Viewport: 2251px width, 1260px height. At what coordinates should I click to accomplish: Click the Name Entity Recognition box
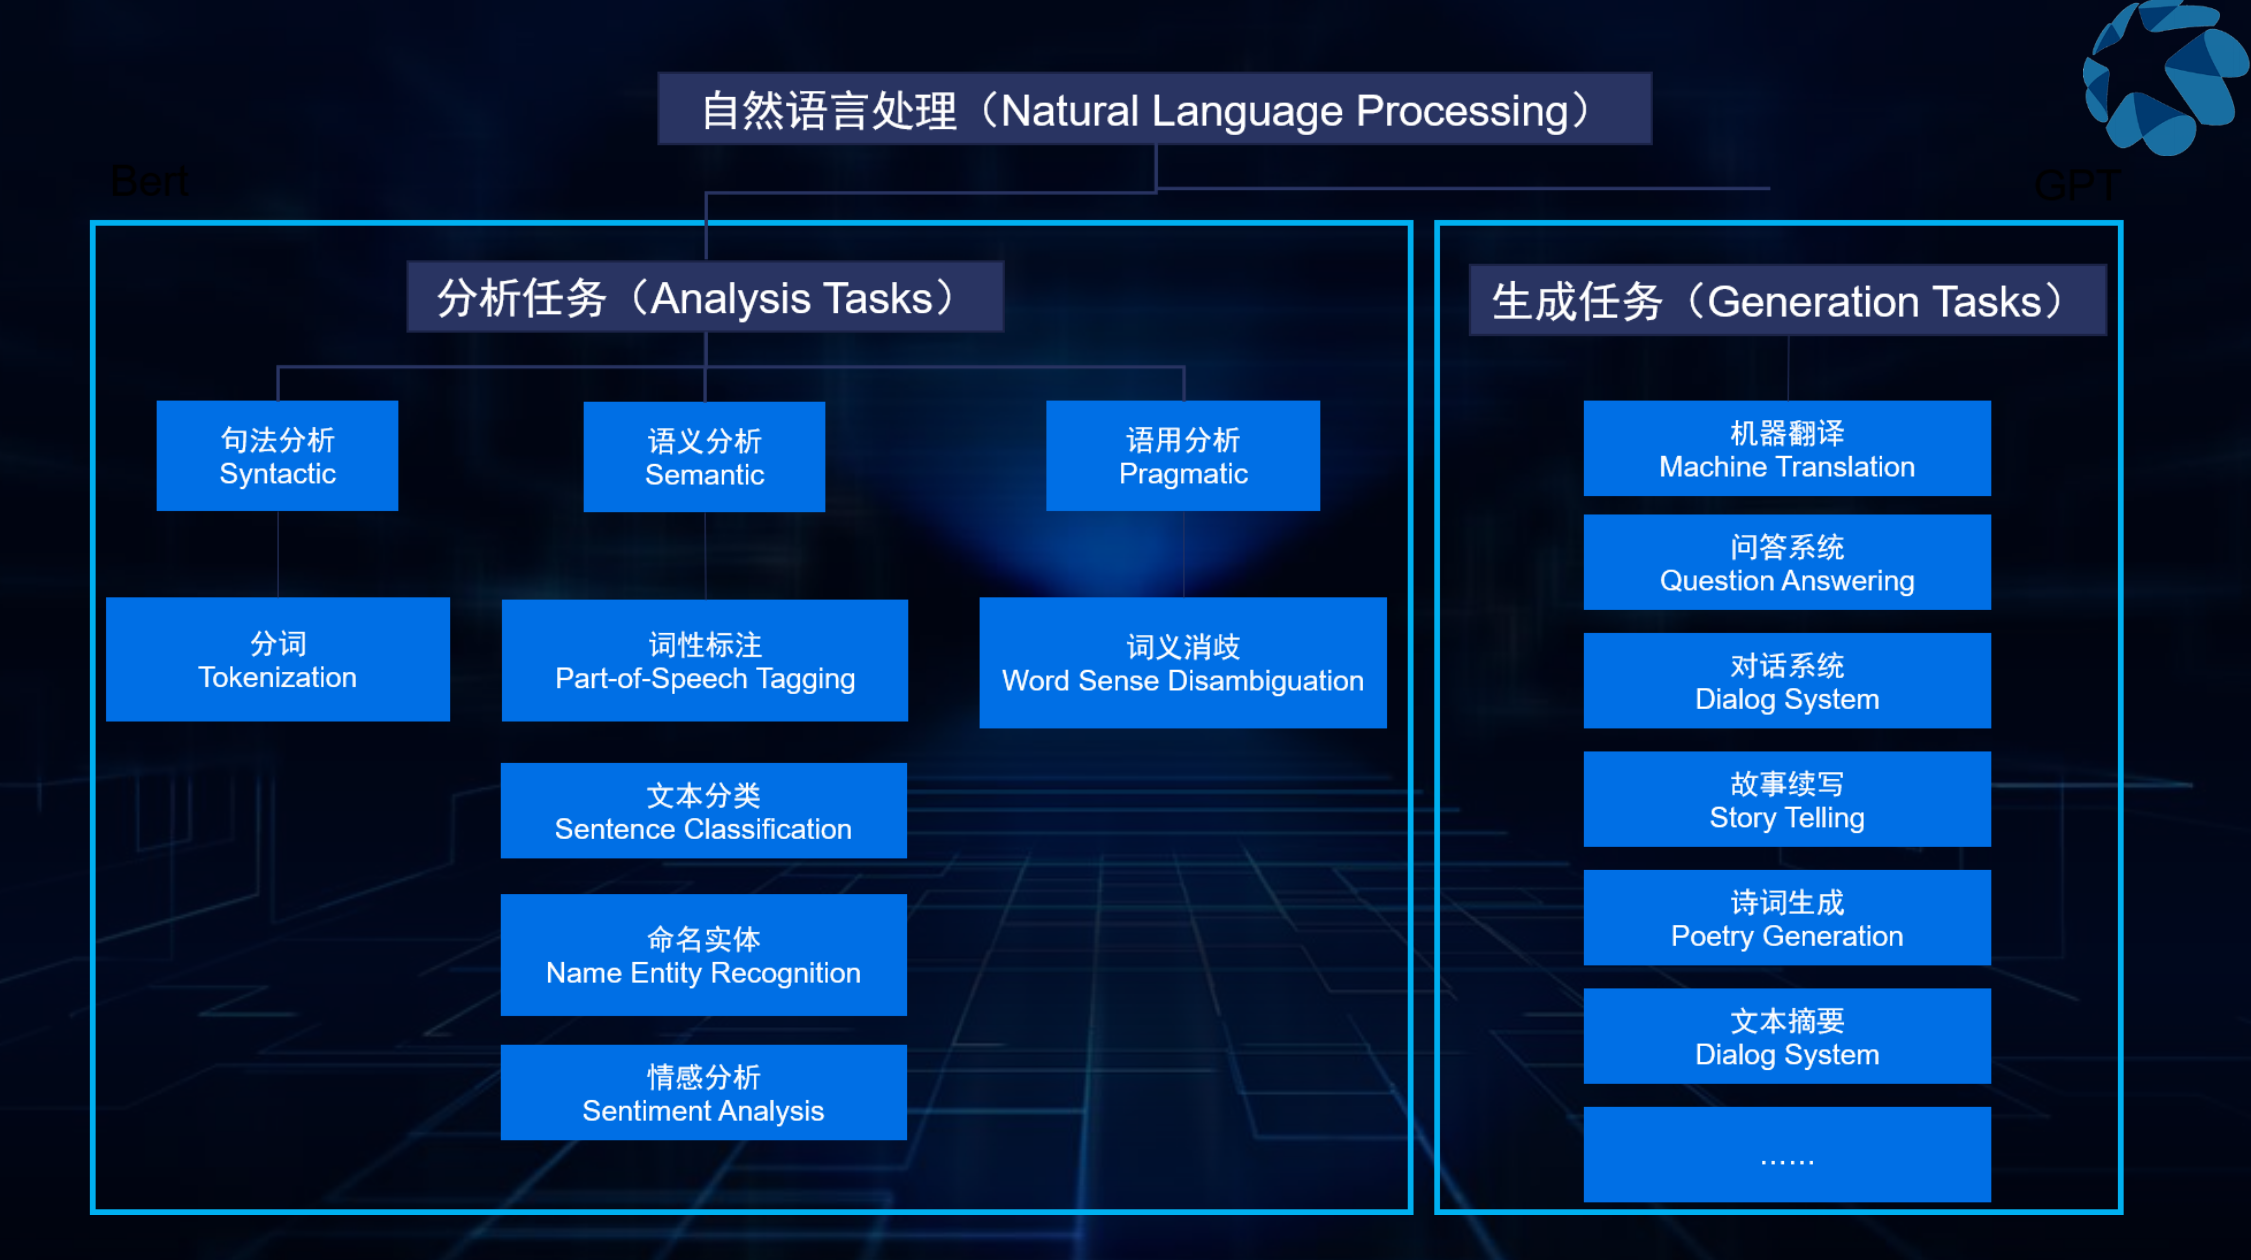click(703, 955)
